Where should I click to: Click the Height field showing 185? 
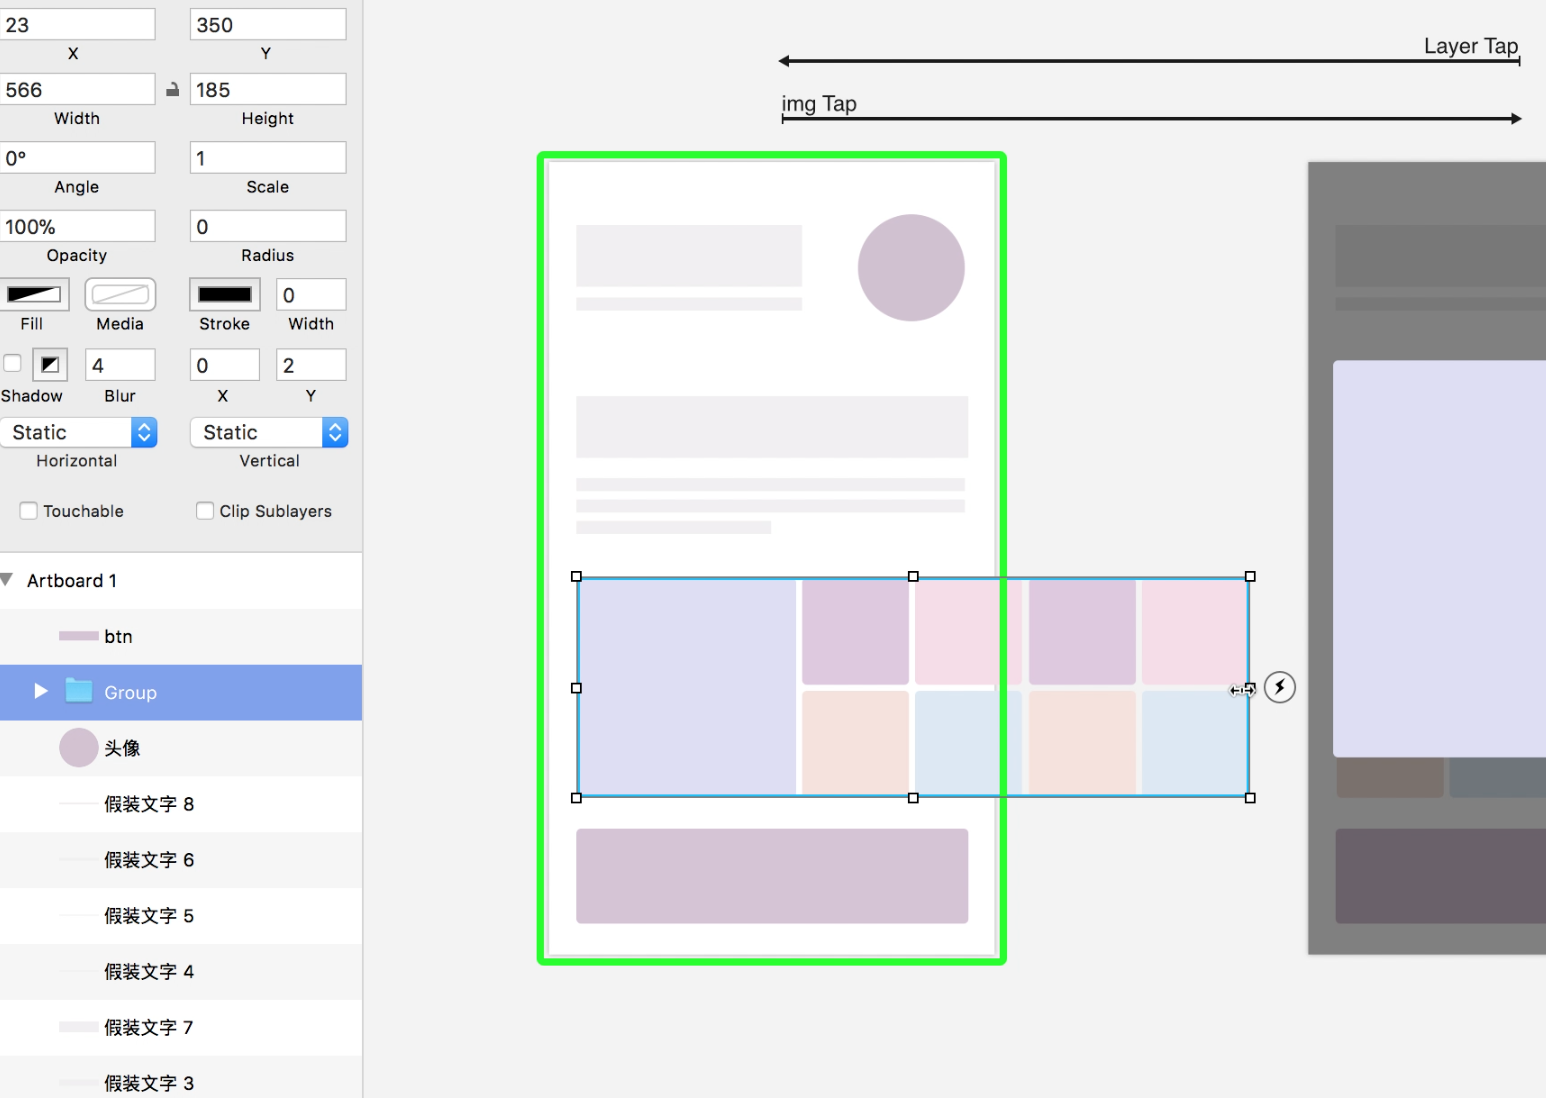click(268, 90)
